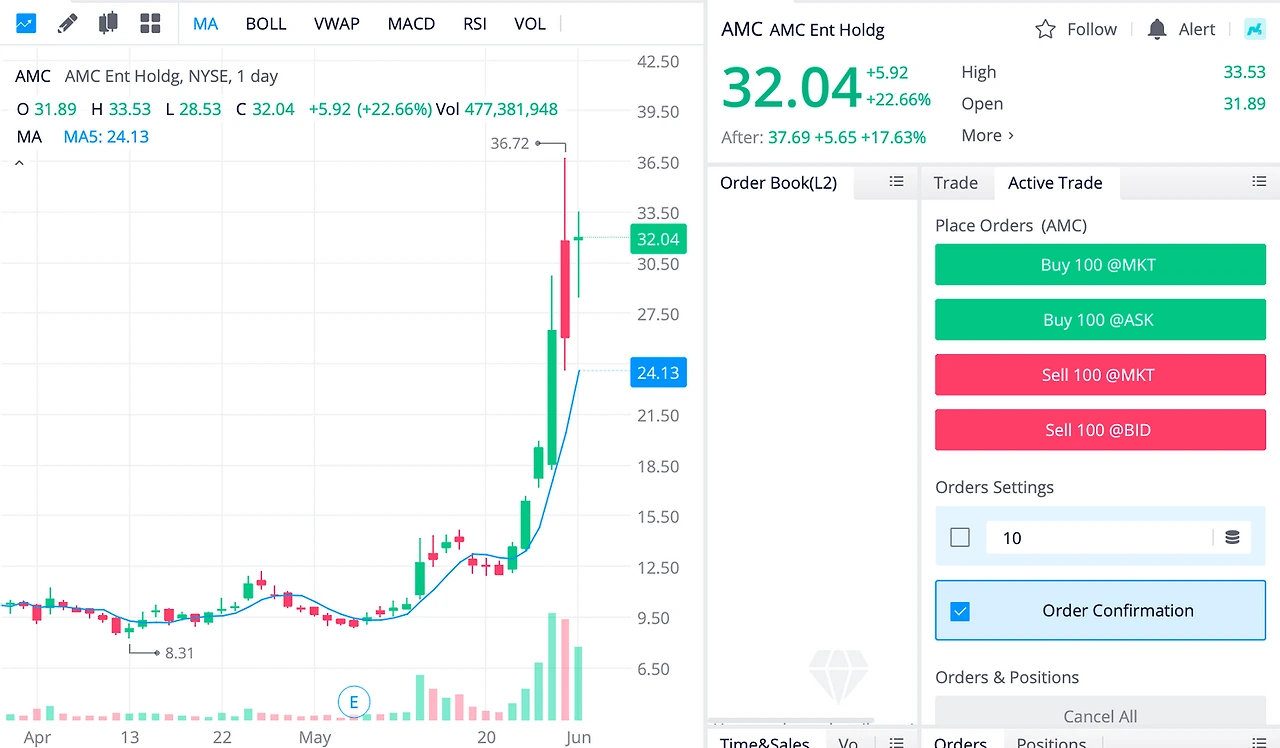Enable the BOLL indicator
Screen dimensions: 1280x748
pos(266,23)
